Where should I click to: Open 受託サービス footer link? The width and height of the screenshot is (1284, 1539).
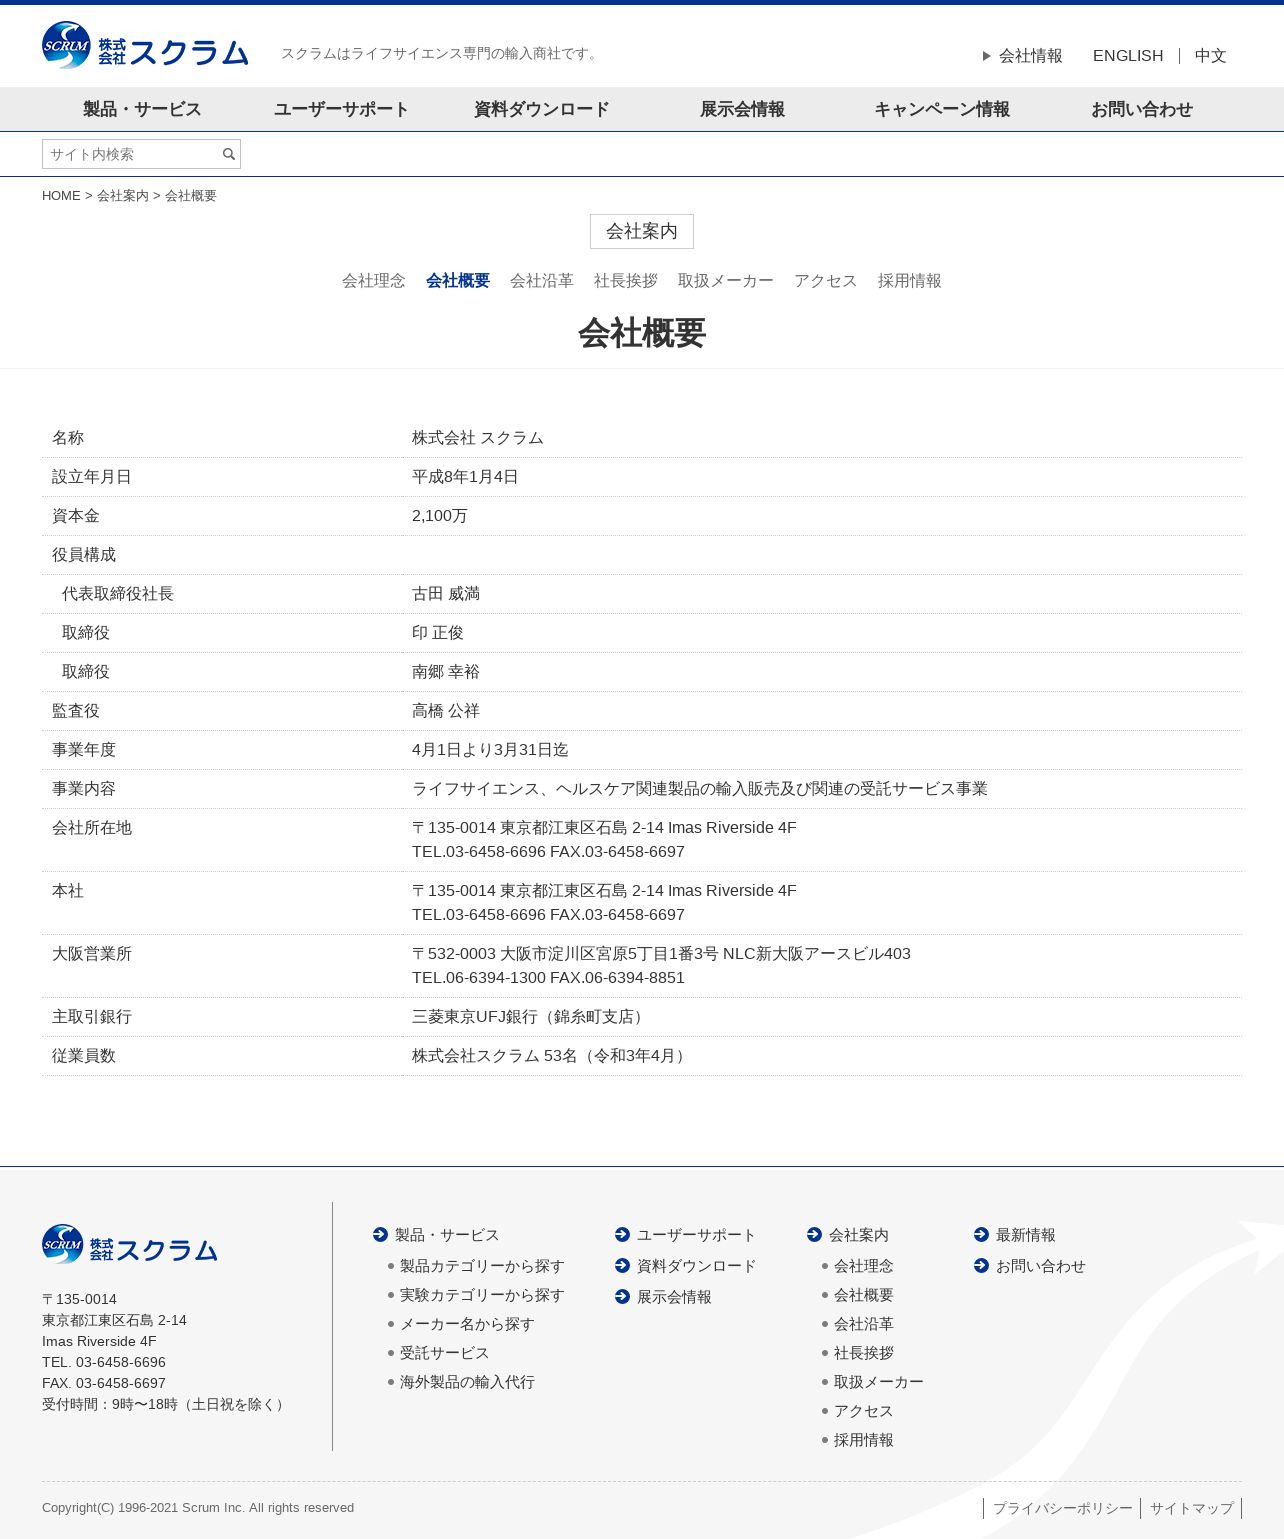tap(445, 1353)
